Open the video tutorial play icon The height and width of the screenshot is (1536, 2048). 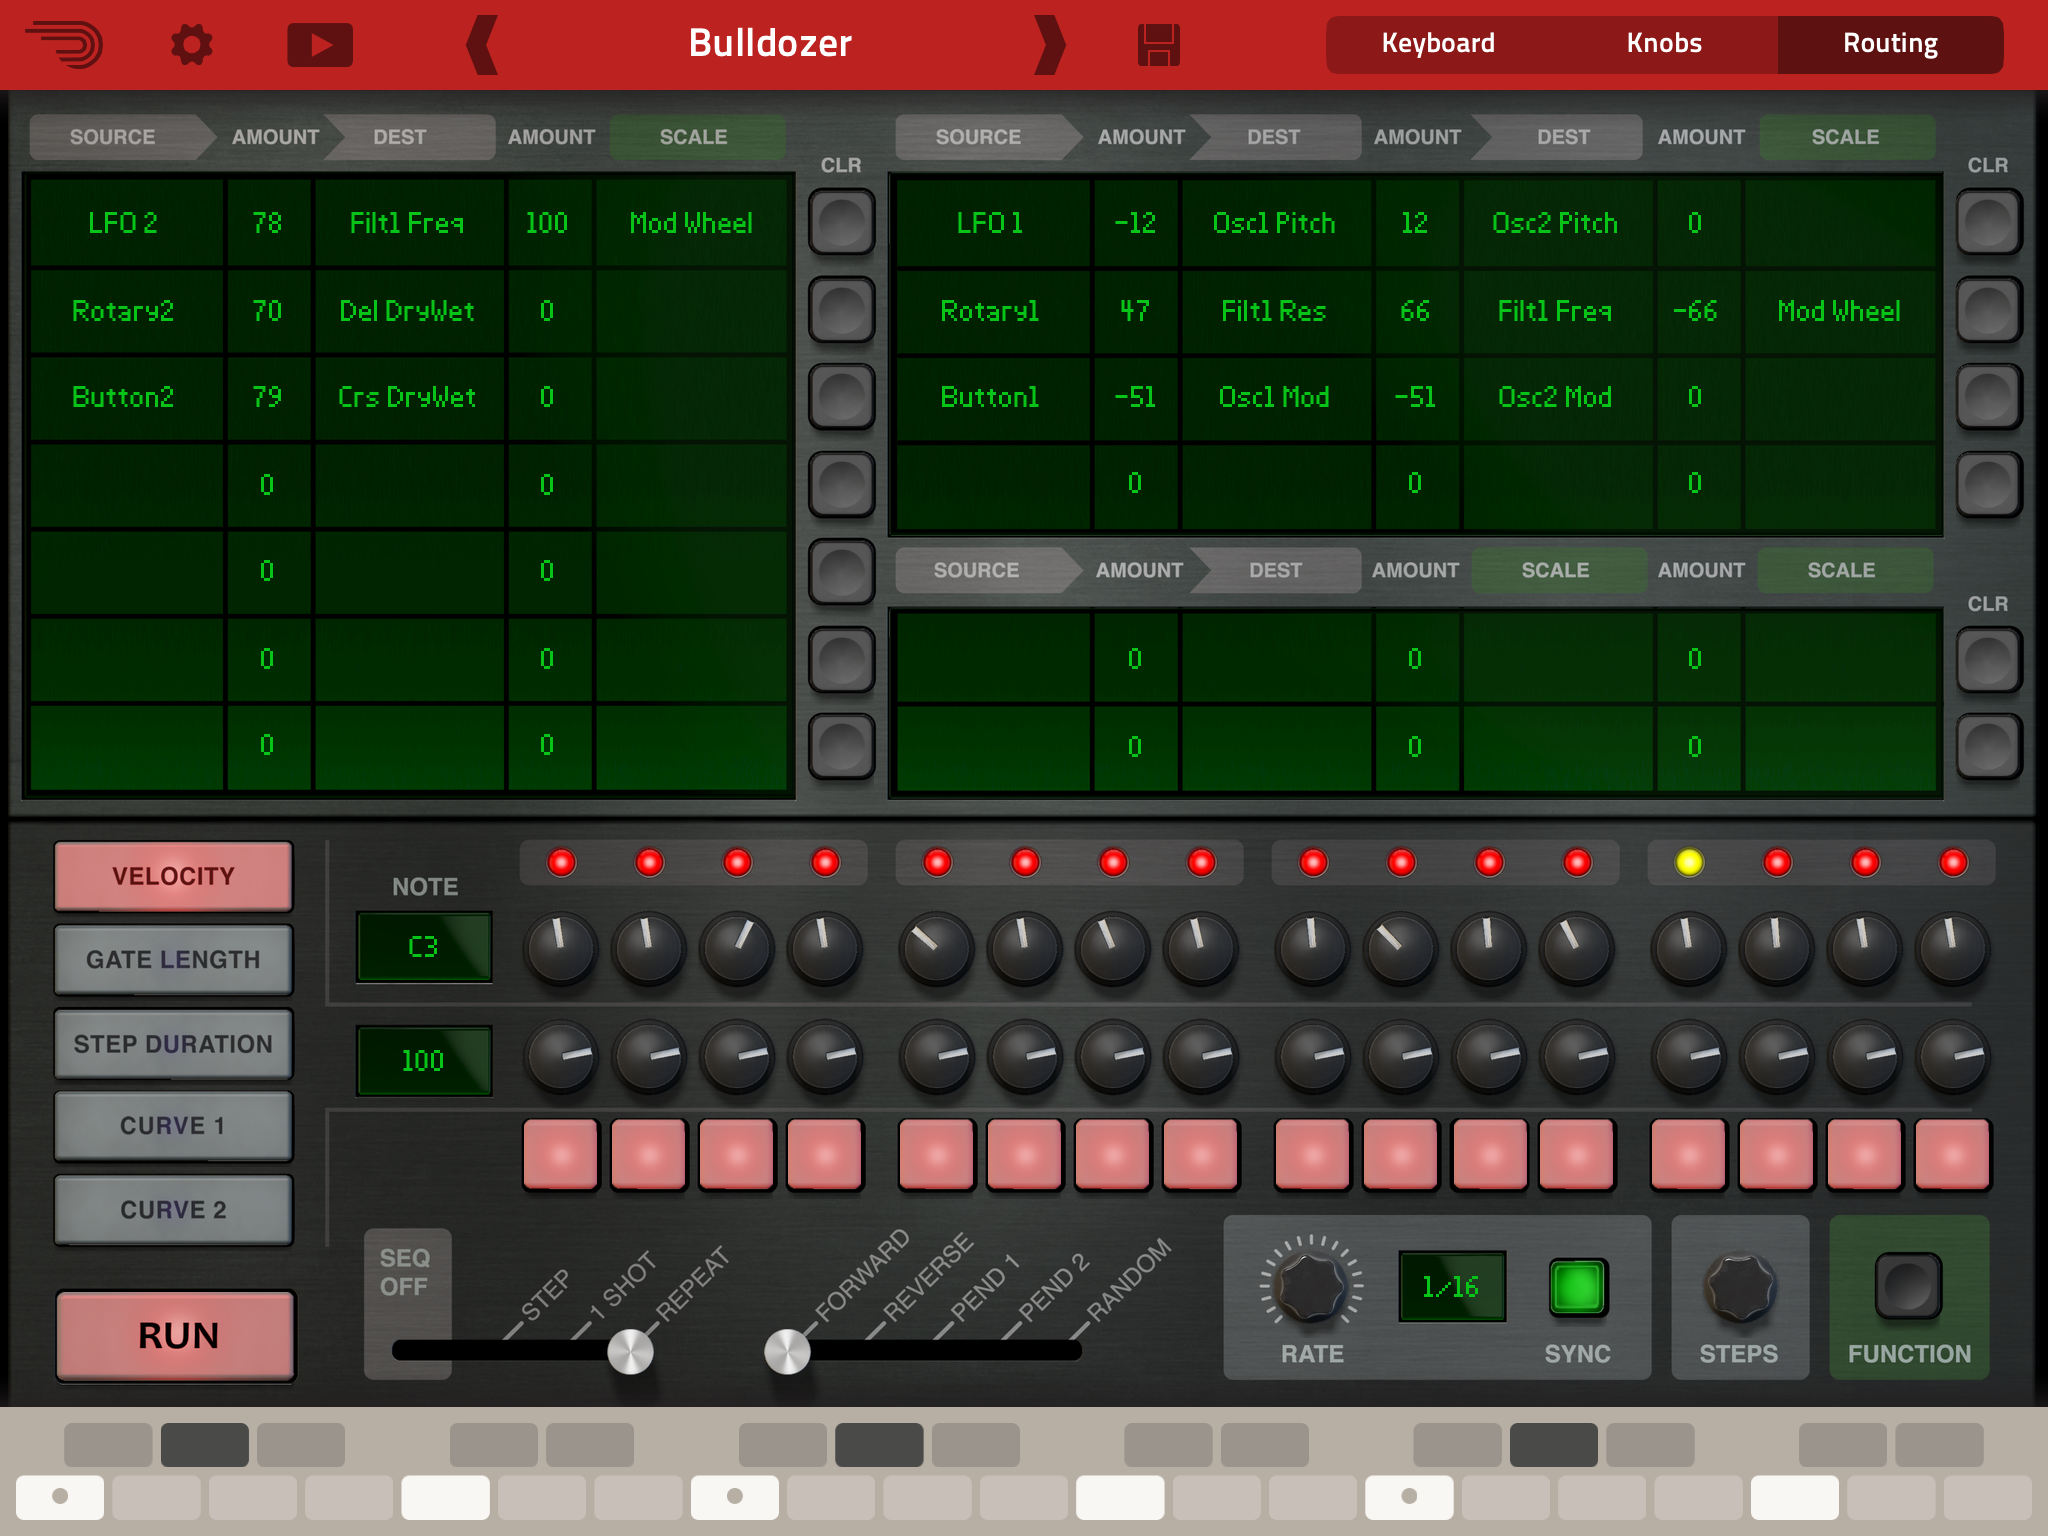[320, 45]
